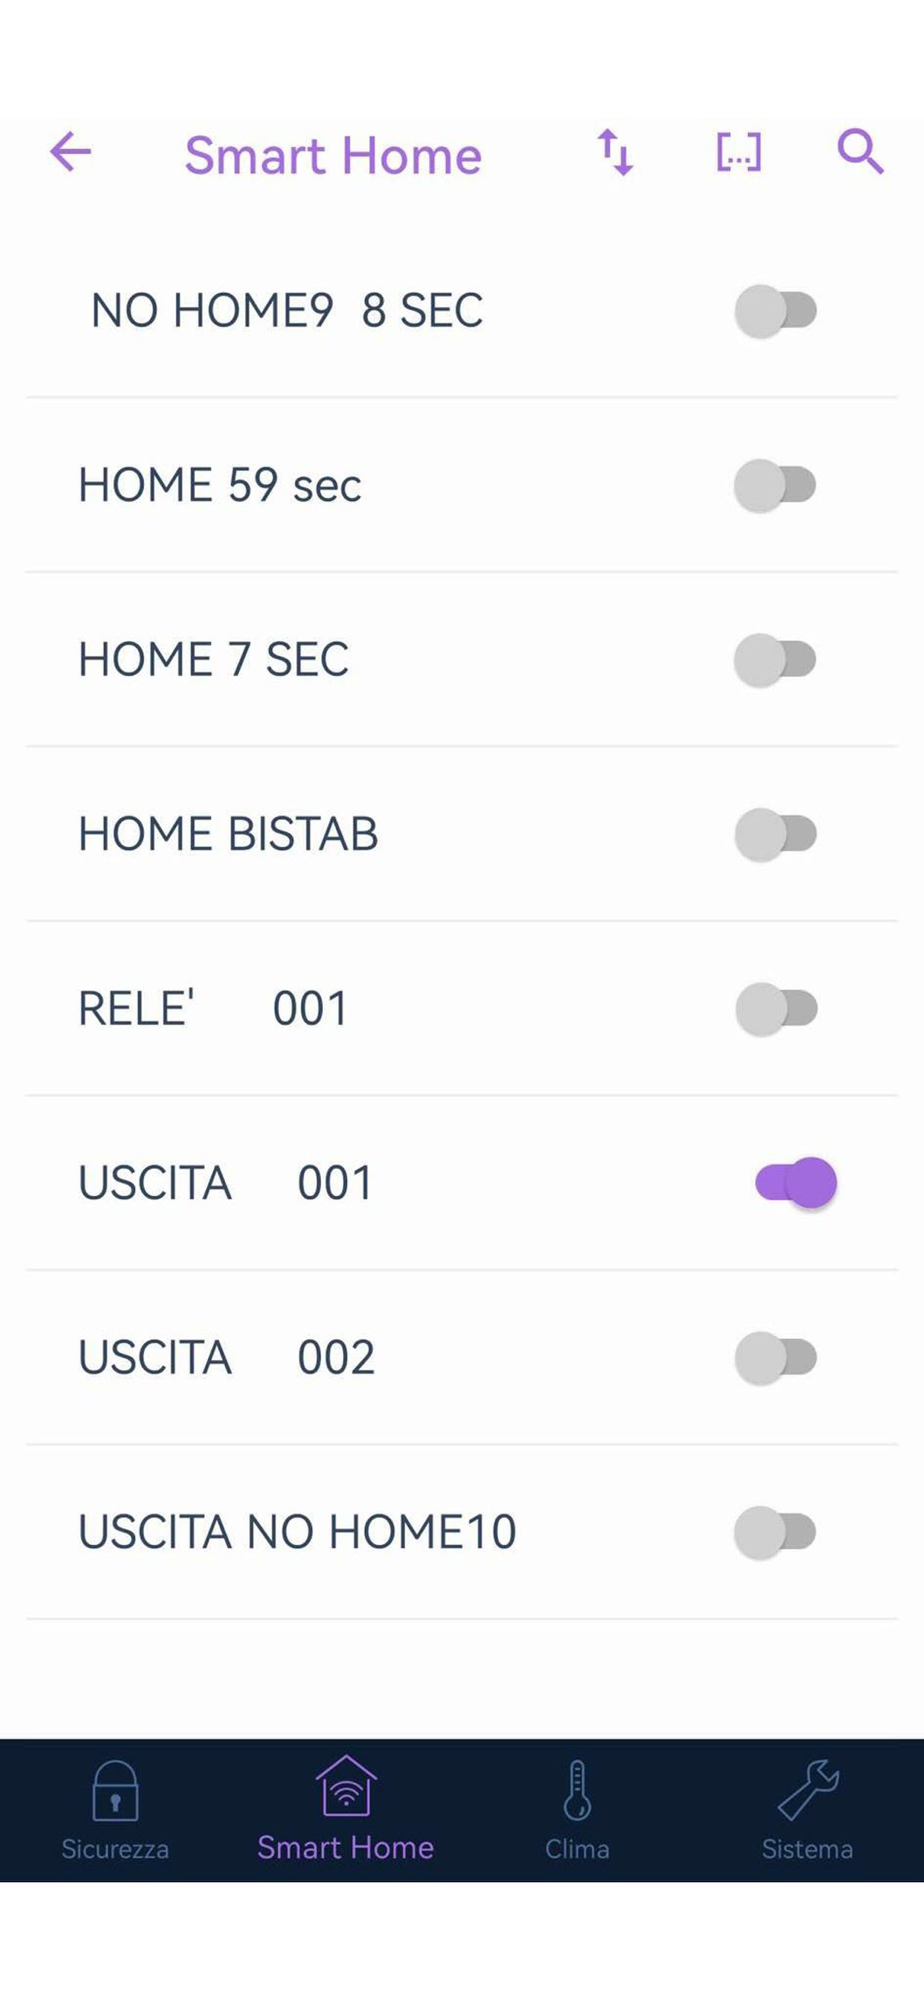
Task: Turn on HOME 59 sec switch
Action: (776, 486)
